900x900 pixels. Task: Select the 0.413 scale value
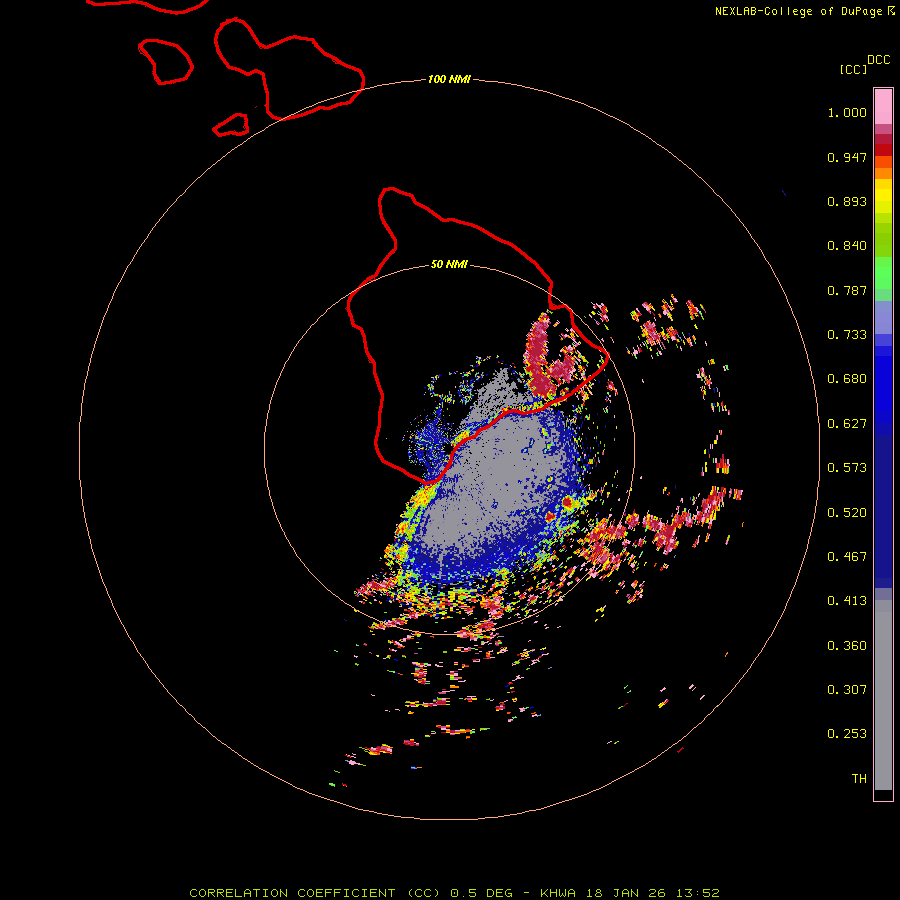tap(847, 601)
